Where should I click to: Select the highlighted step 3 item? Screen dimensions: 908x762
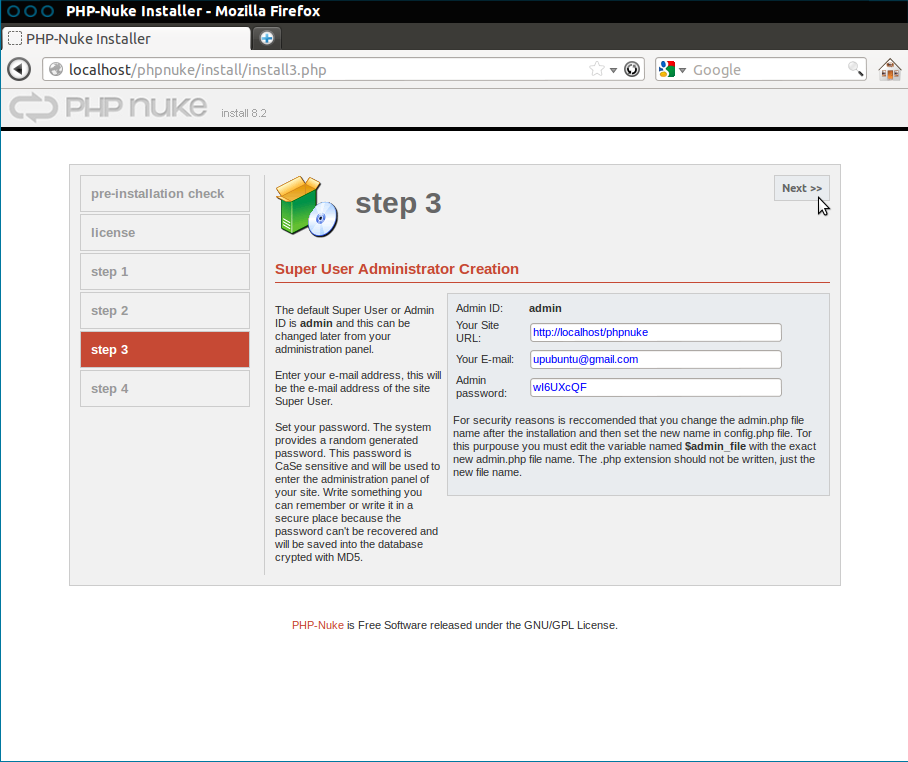coord(165,350)
